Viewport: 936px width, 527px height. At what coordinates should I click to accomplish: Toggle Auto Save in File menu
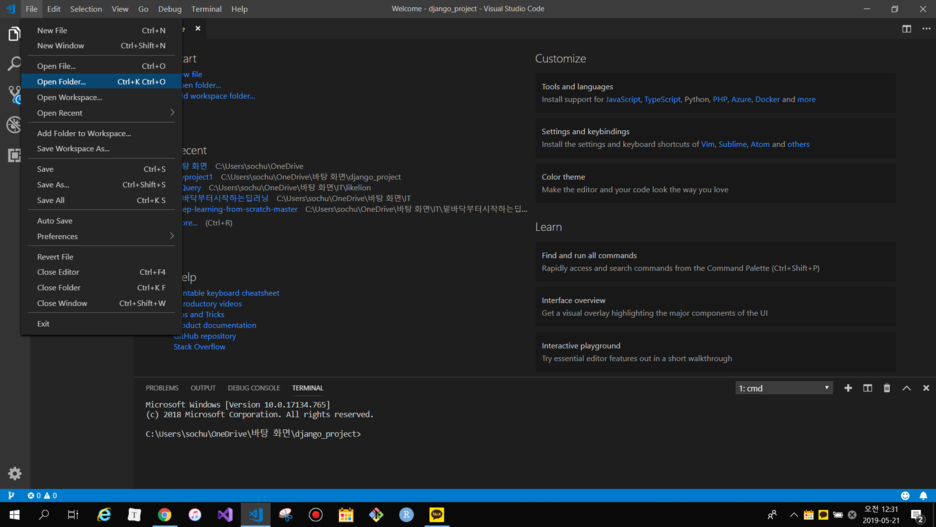pos(99,221)
